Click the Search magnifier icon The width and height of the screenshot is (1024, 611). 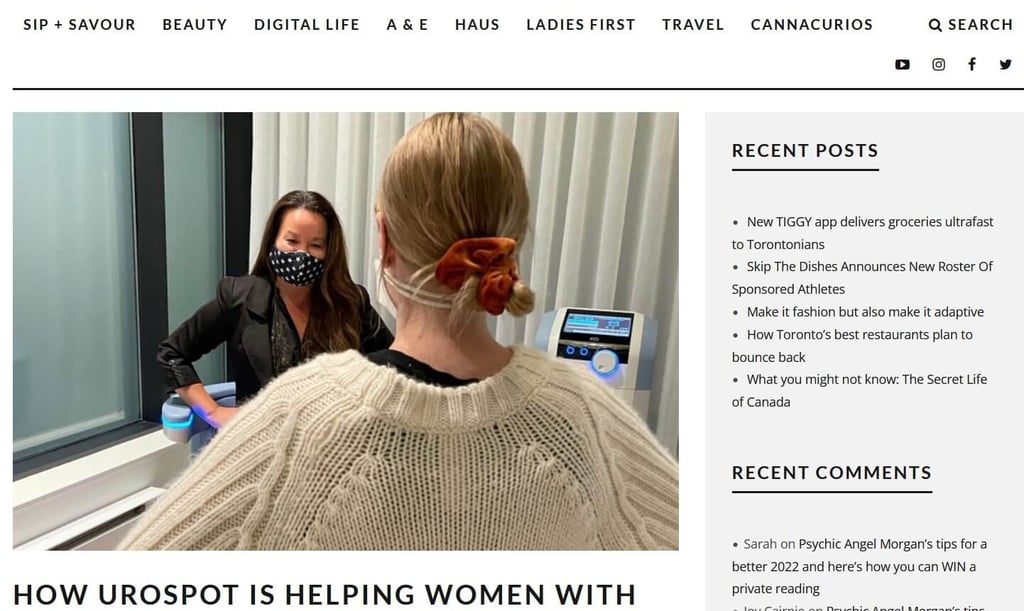[935, 25]
